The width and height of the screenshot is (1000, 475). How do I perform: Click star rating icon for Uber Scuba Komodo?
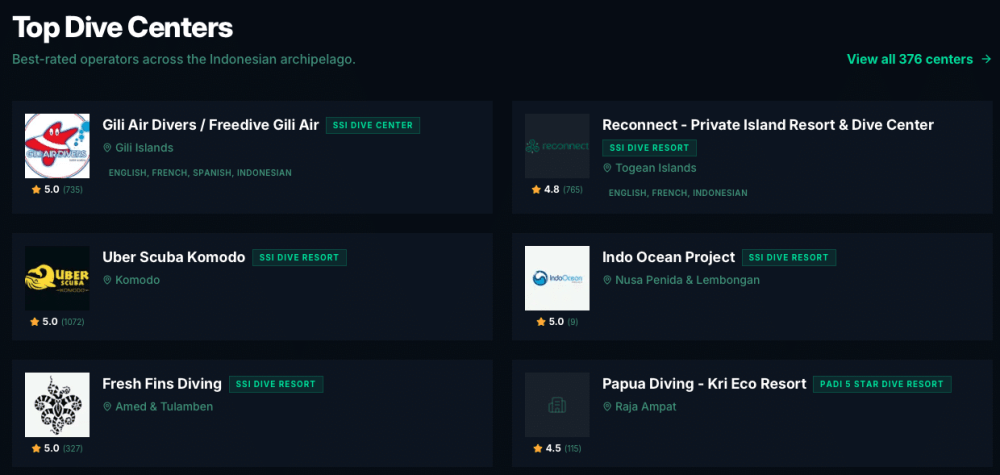click(x=34, y=322)
